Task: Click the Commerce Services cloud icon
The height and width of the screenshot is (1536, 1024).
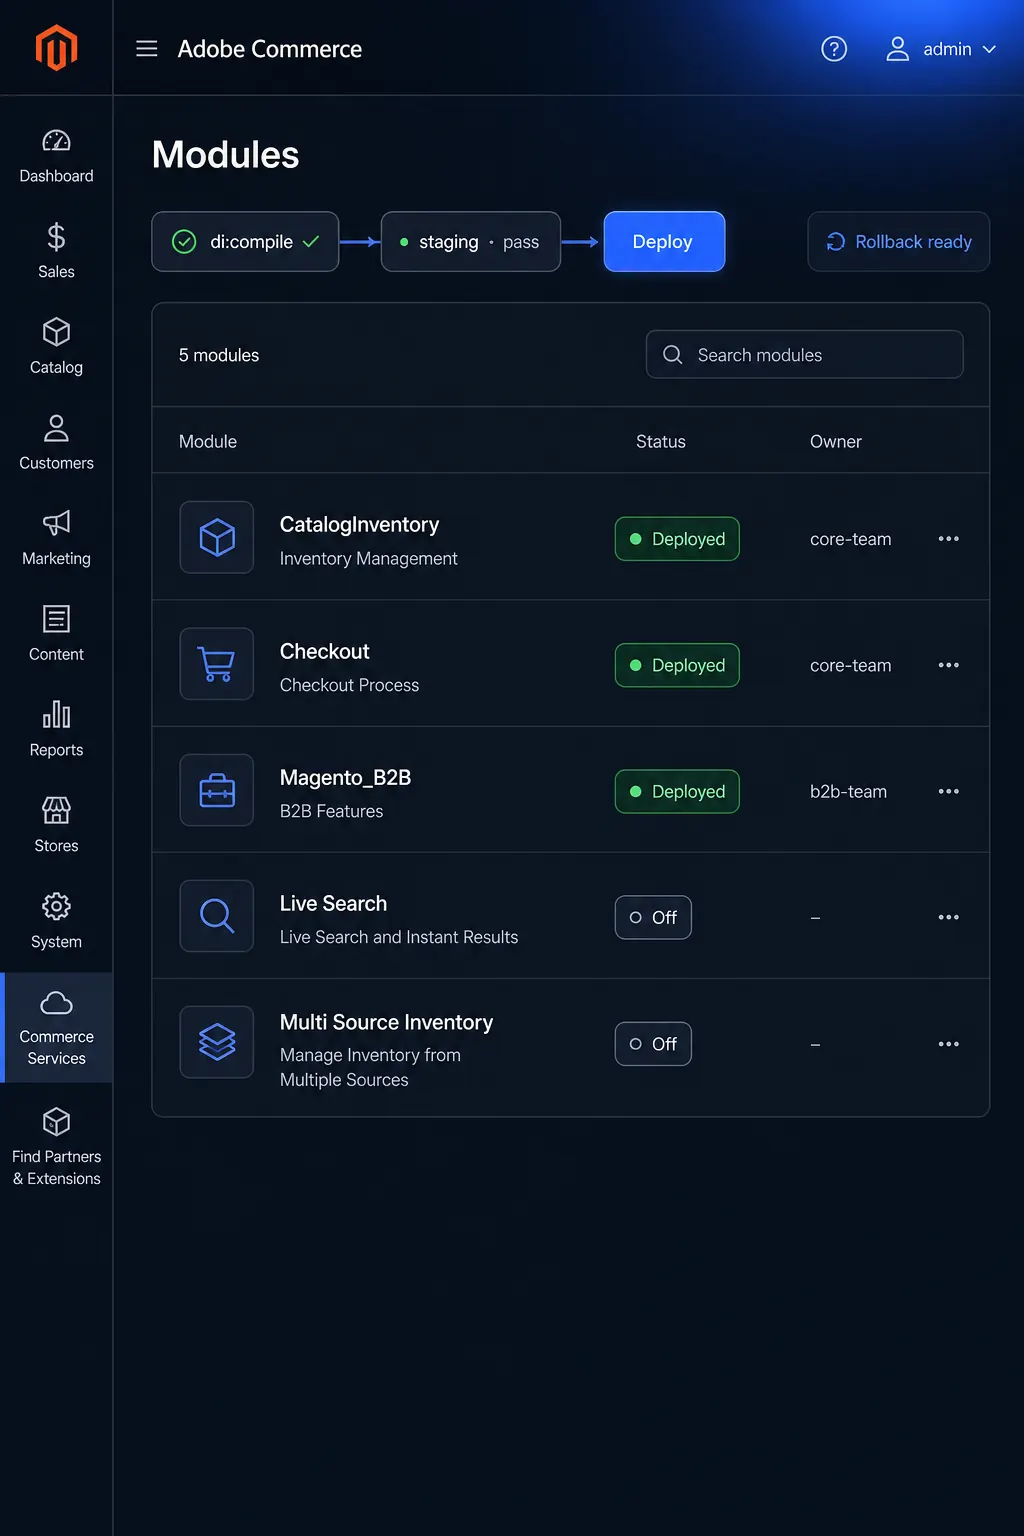Action: tap(56, 1002)
